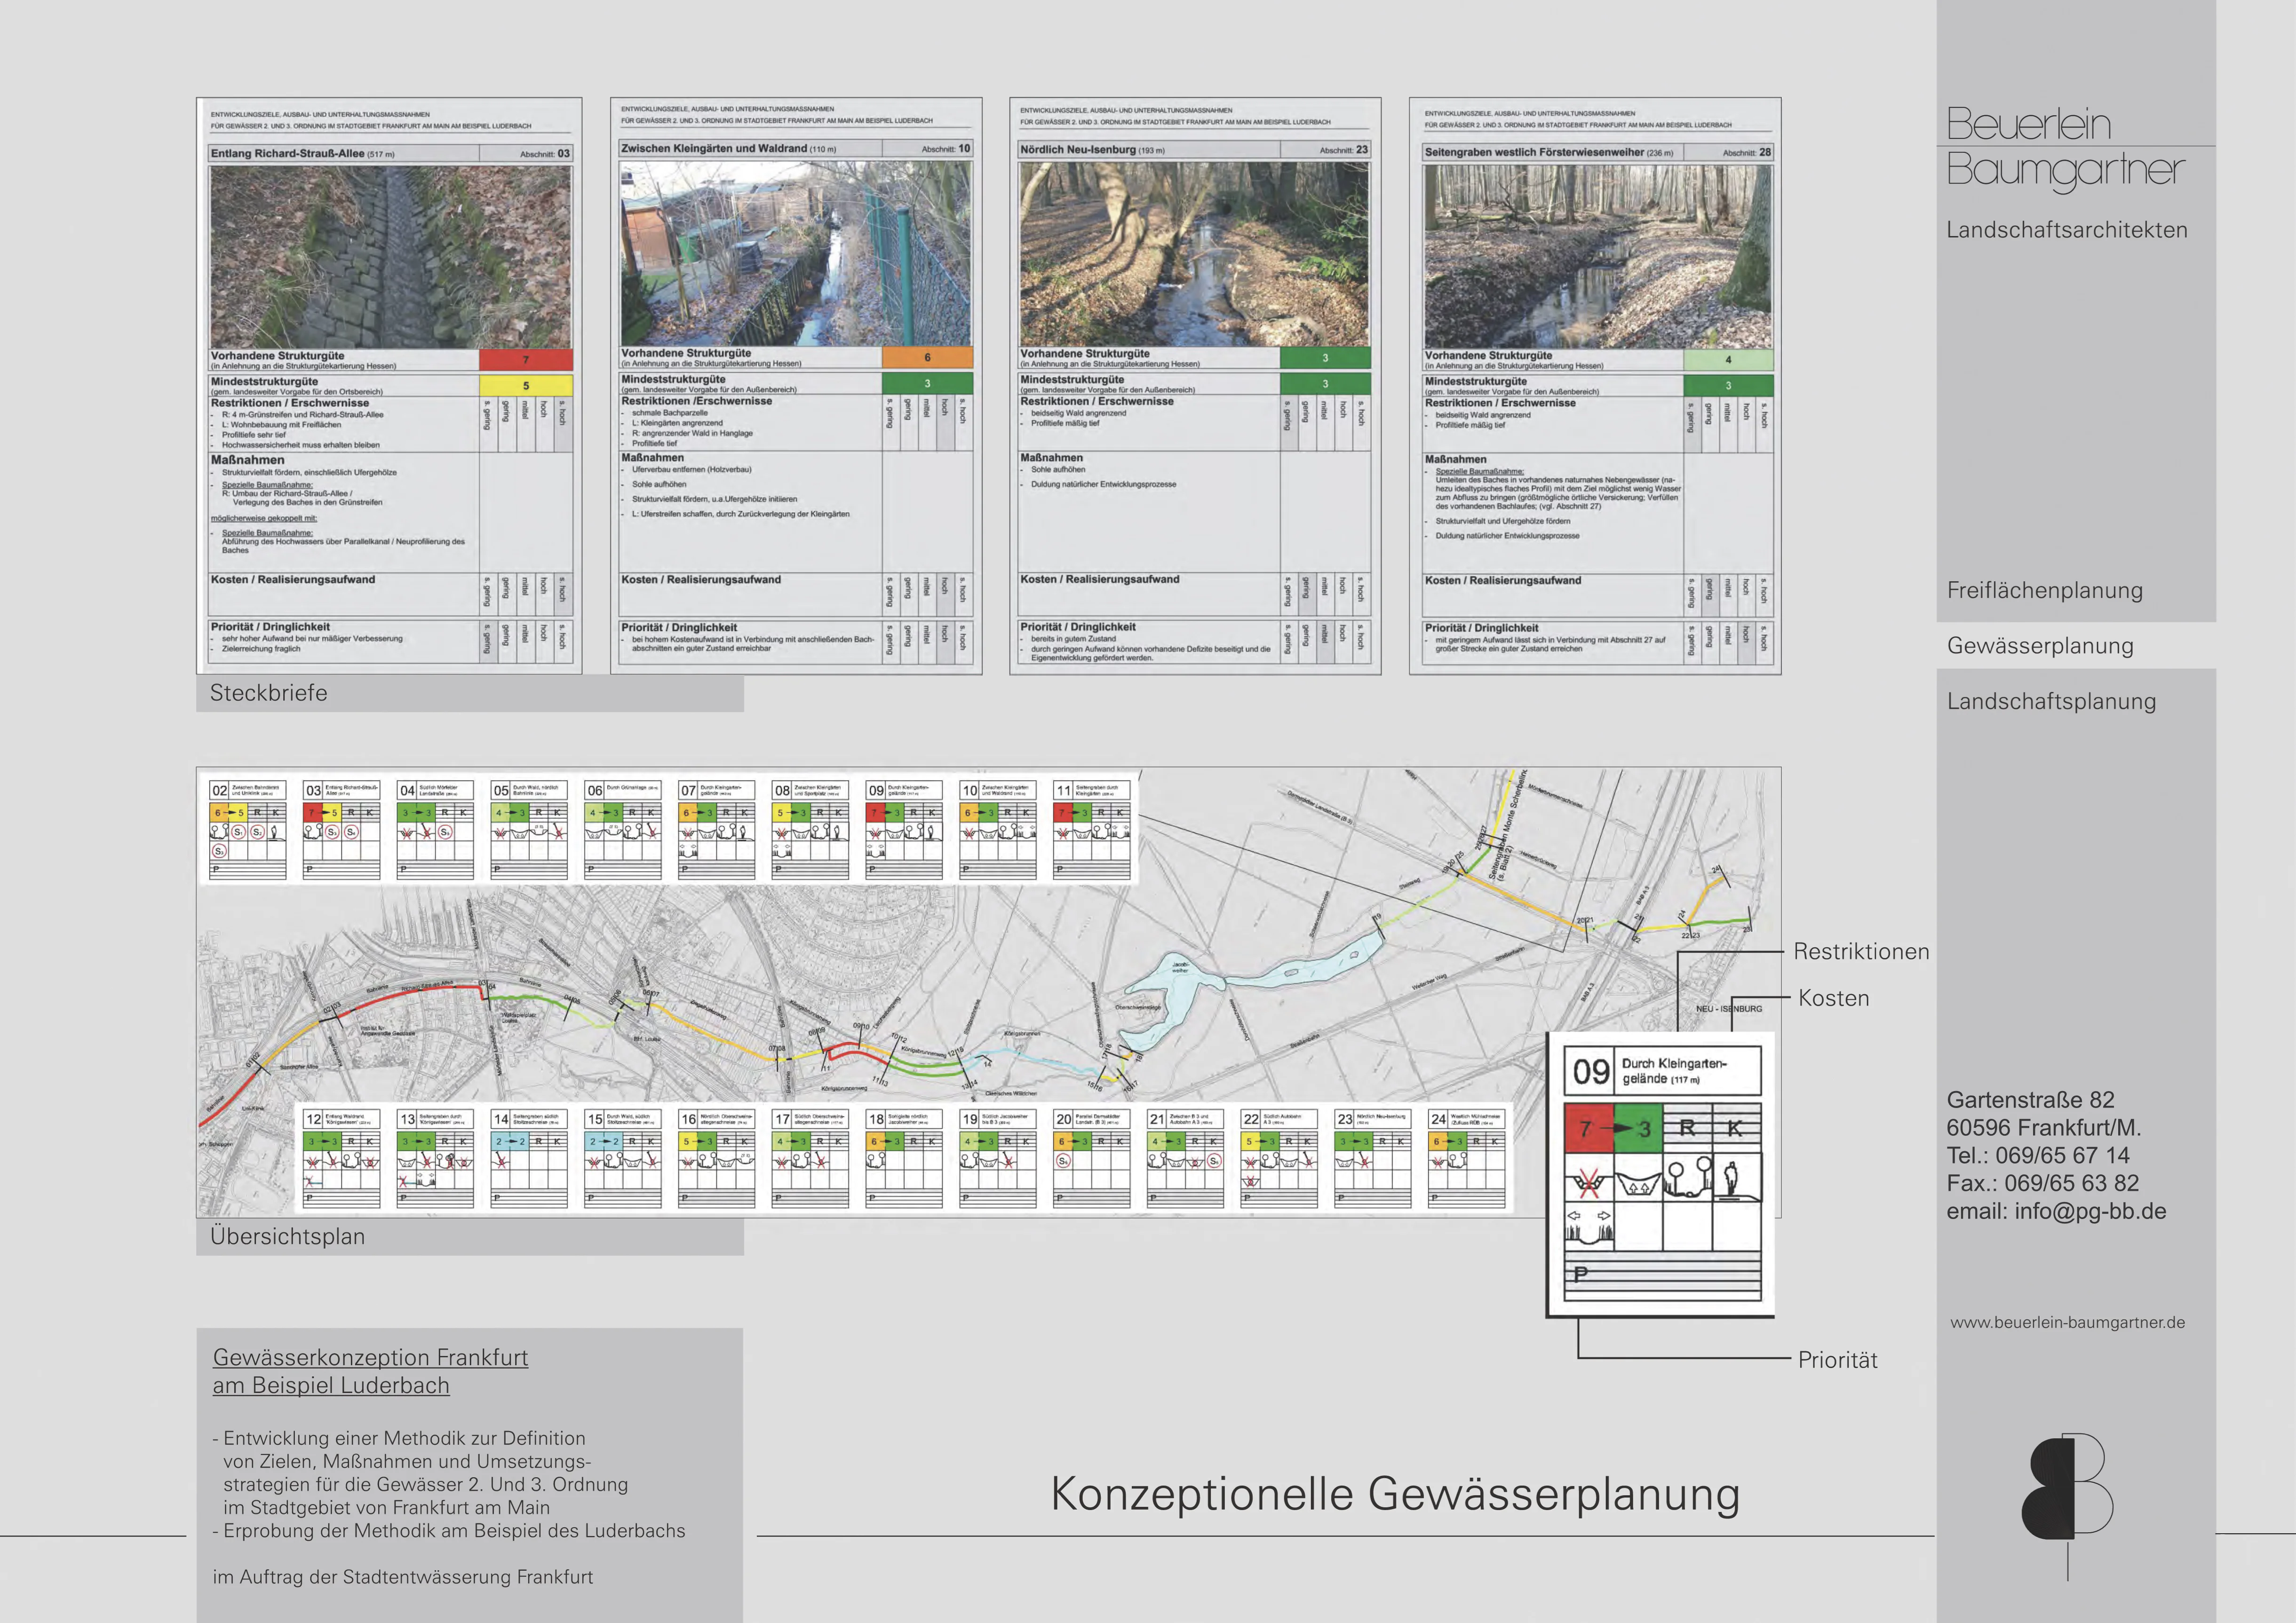
Task: Click the circled S5 symbol in tile 04
Action: pos(445,832)
